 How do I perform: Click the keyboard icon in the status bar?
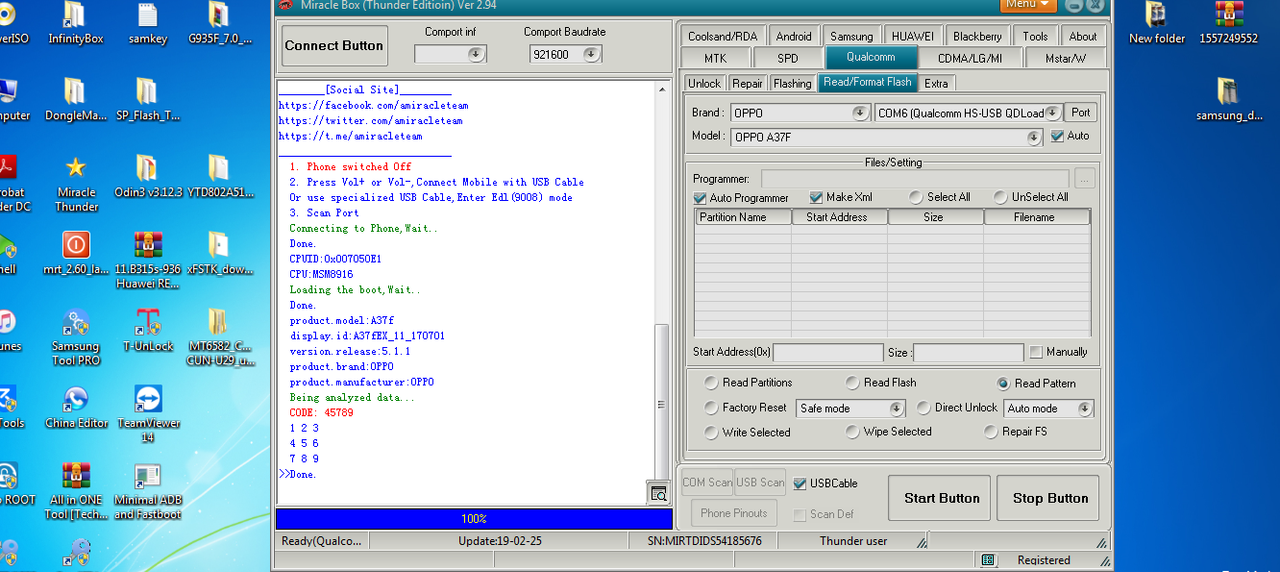coord(988,560)
